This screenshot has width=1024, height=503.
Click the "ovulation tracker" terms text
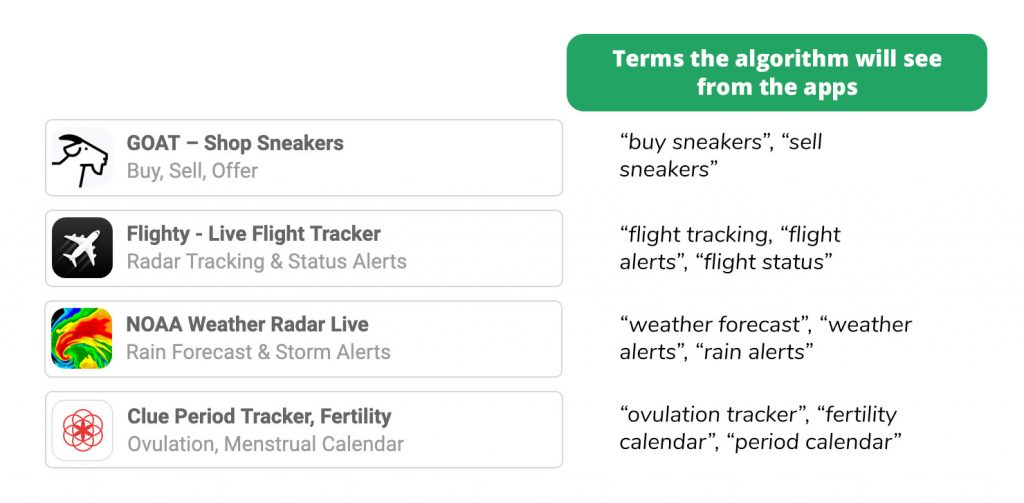coord(715,415)
